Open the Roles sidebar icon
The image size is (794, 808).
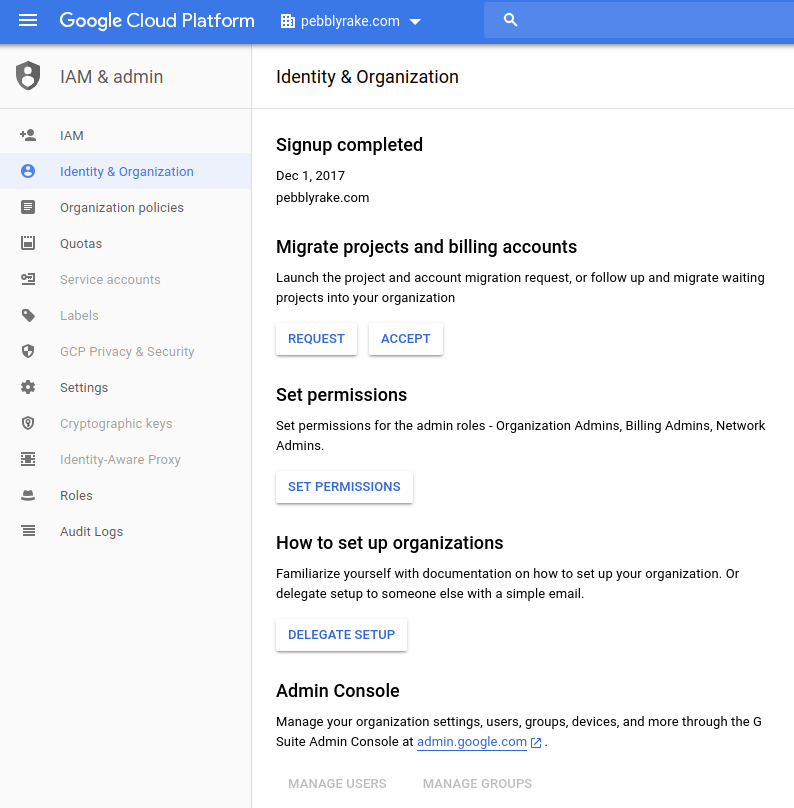click(x=28, y=495)
